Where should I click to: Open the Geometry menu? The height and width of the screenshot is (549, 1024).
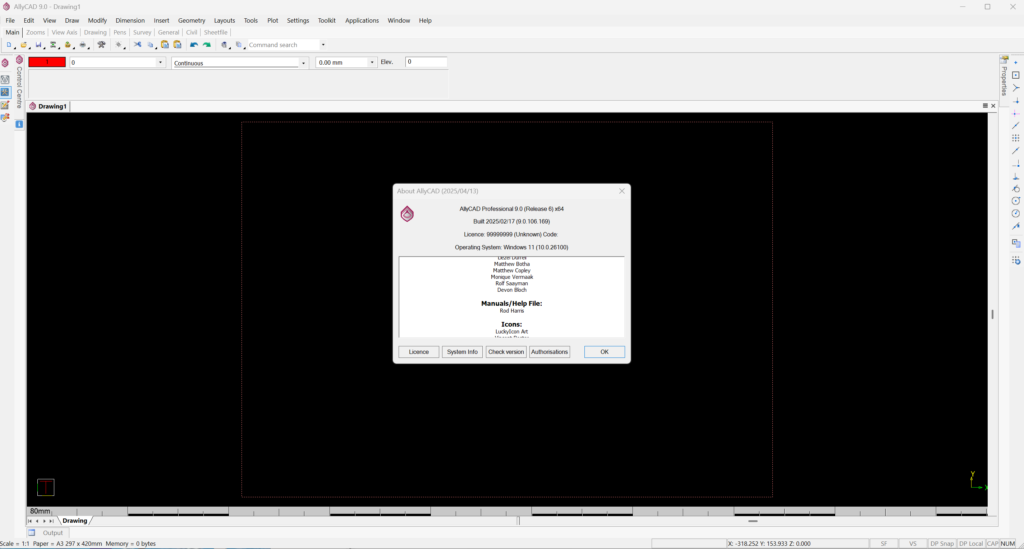tap(191, 20)
